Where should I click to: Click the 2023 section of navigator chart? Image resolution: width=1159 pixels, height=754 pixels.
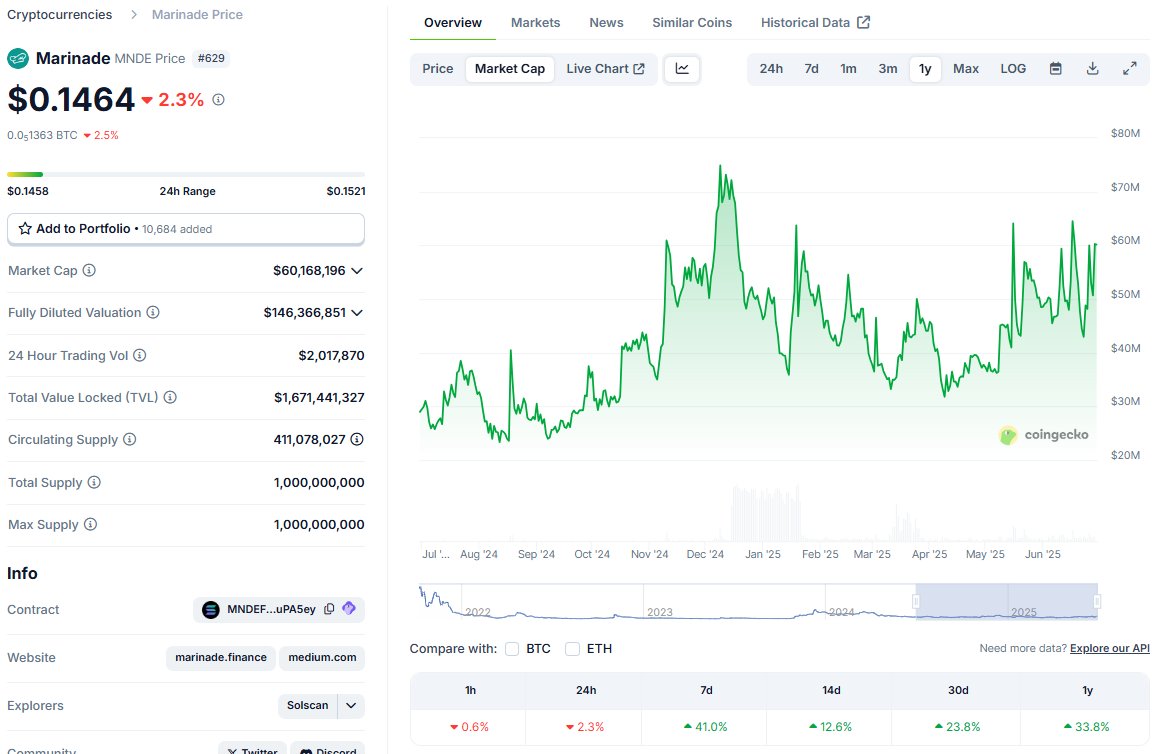[x=734, y=602]
